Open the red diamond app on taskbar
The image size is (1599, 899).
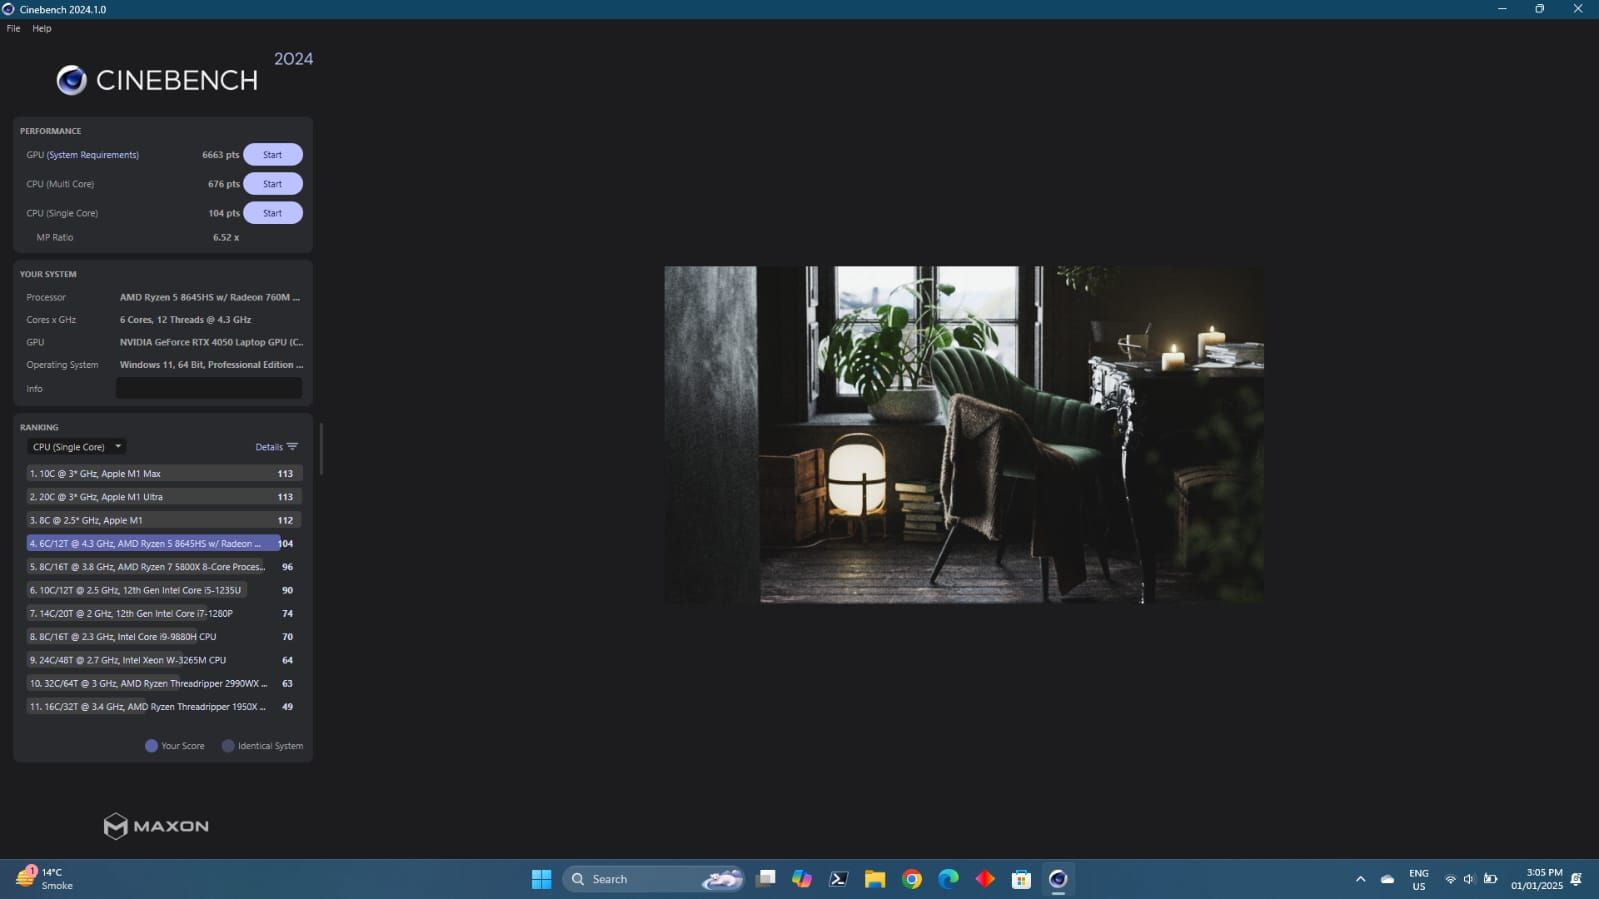click(985, 879)
